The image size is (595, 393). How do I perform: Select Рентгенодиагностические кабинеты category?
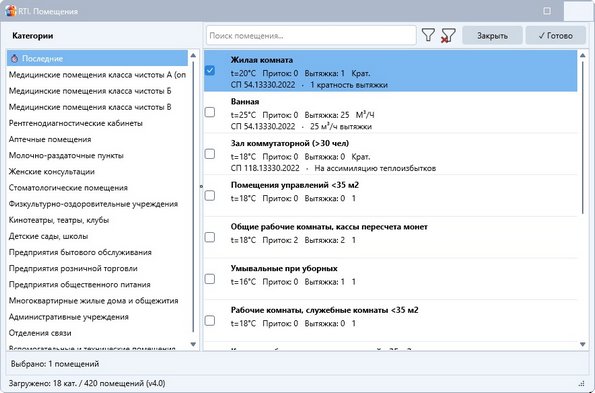[97, 123]
